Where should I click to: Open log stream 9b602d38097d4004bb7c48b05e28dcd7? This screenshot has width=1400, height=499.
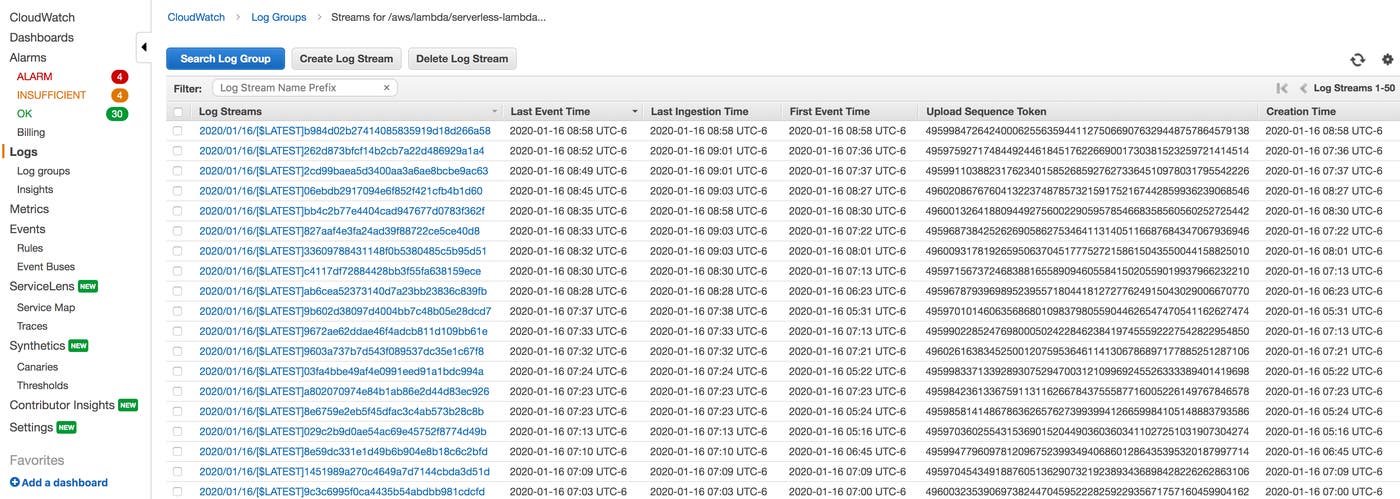pyautogui.click(x=345, y=311)
